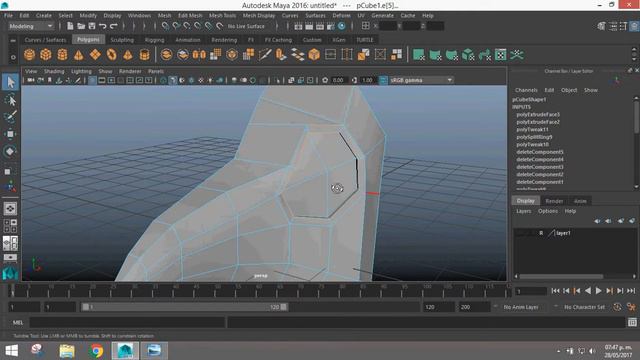The image size is (640, 360).
Task: Click the Redo arrow icon
Action: (x=113, y=26)
